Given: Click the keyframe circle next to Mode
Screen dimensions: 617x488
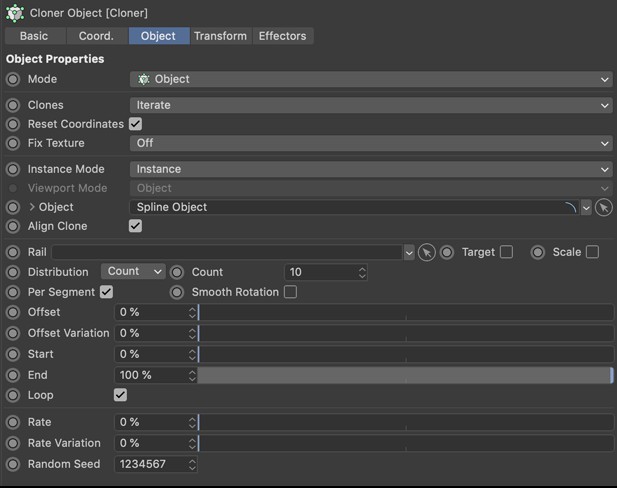Looking at the screenshot, I should coord(13,79).
